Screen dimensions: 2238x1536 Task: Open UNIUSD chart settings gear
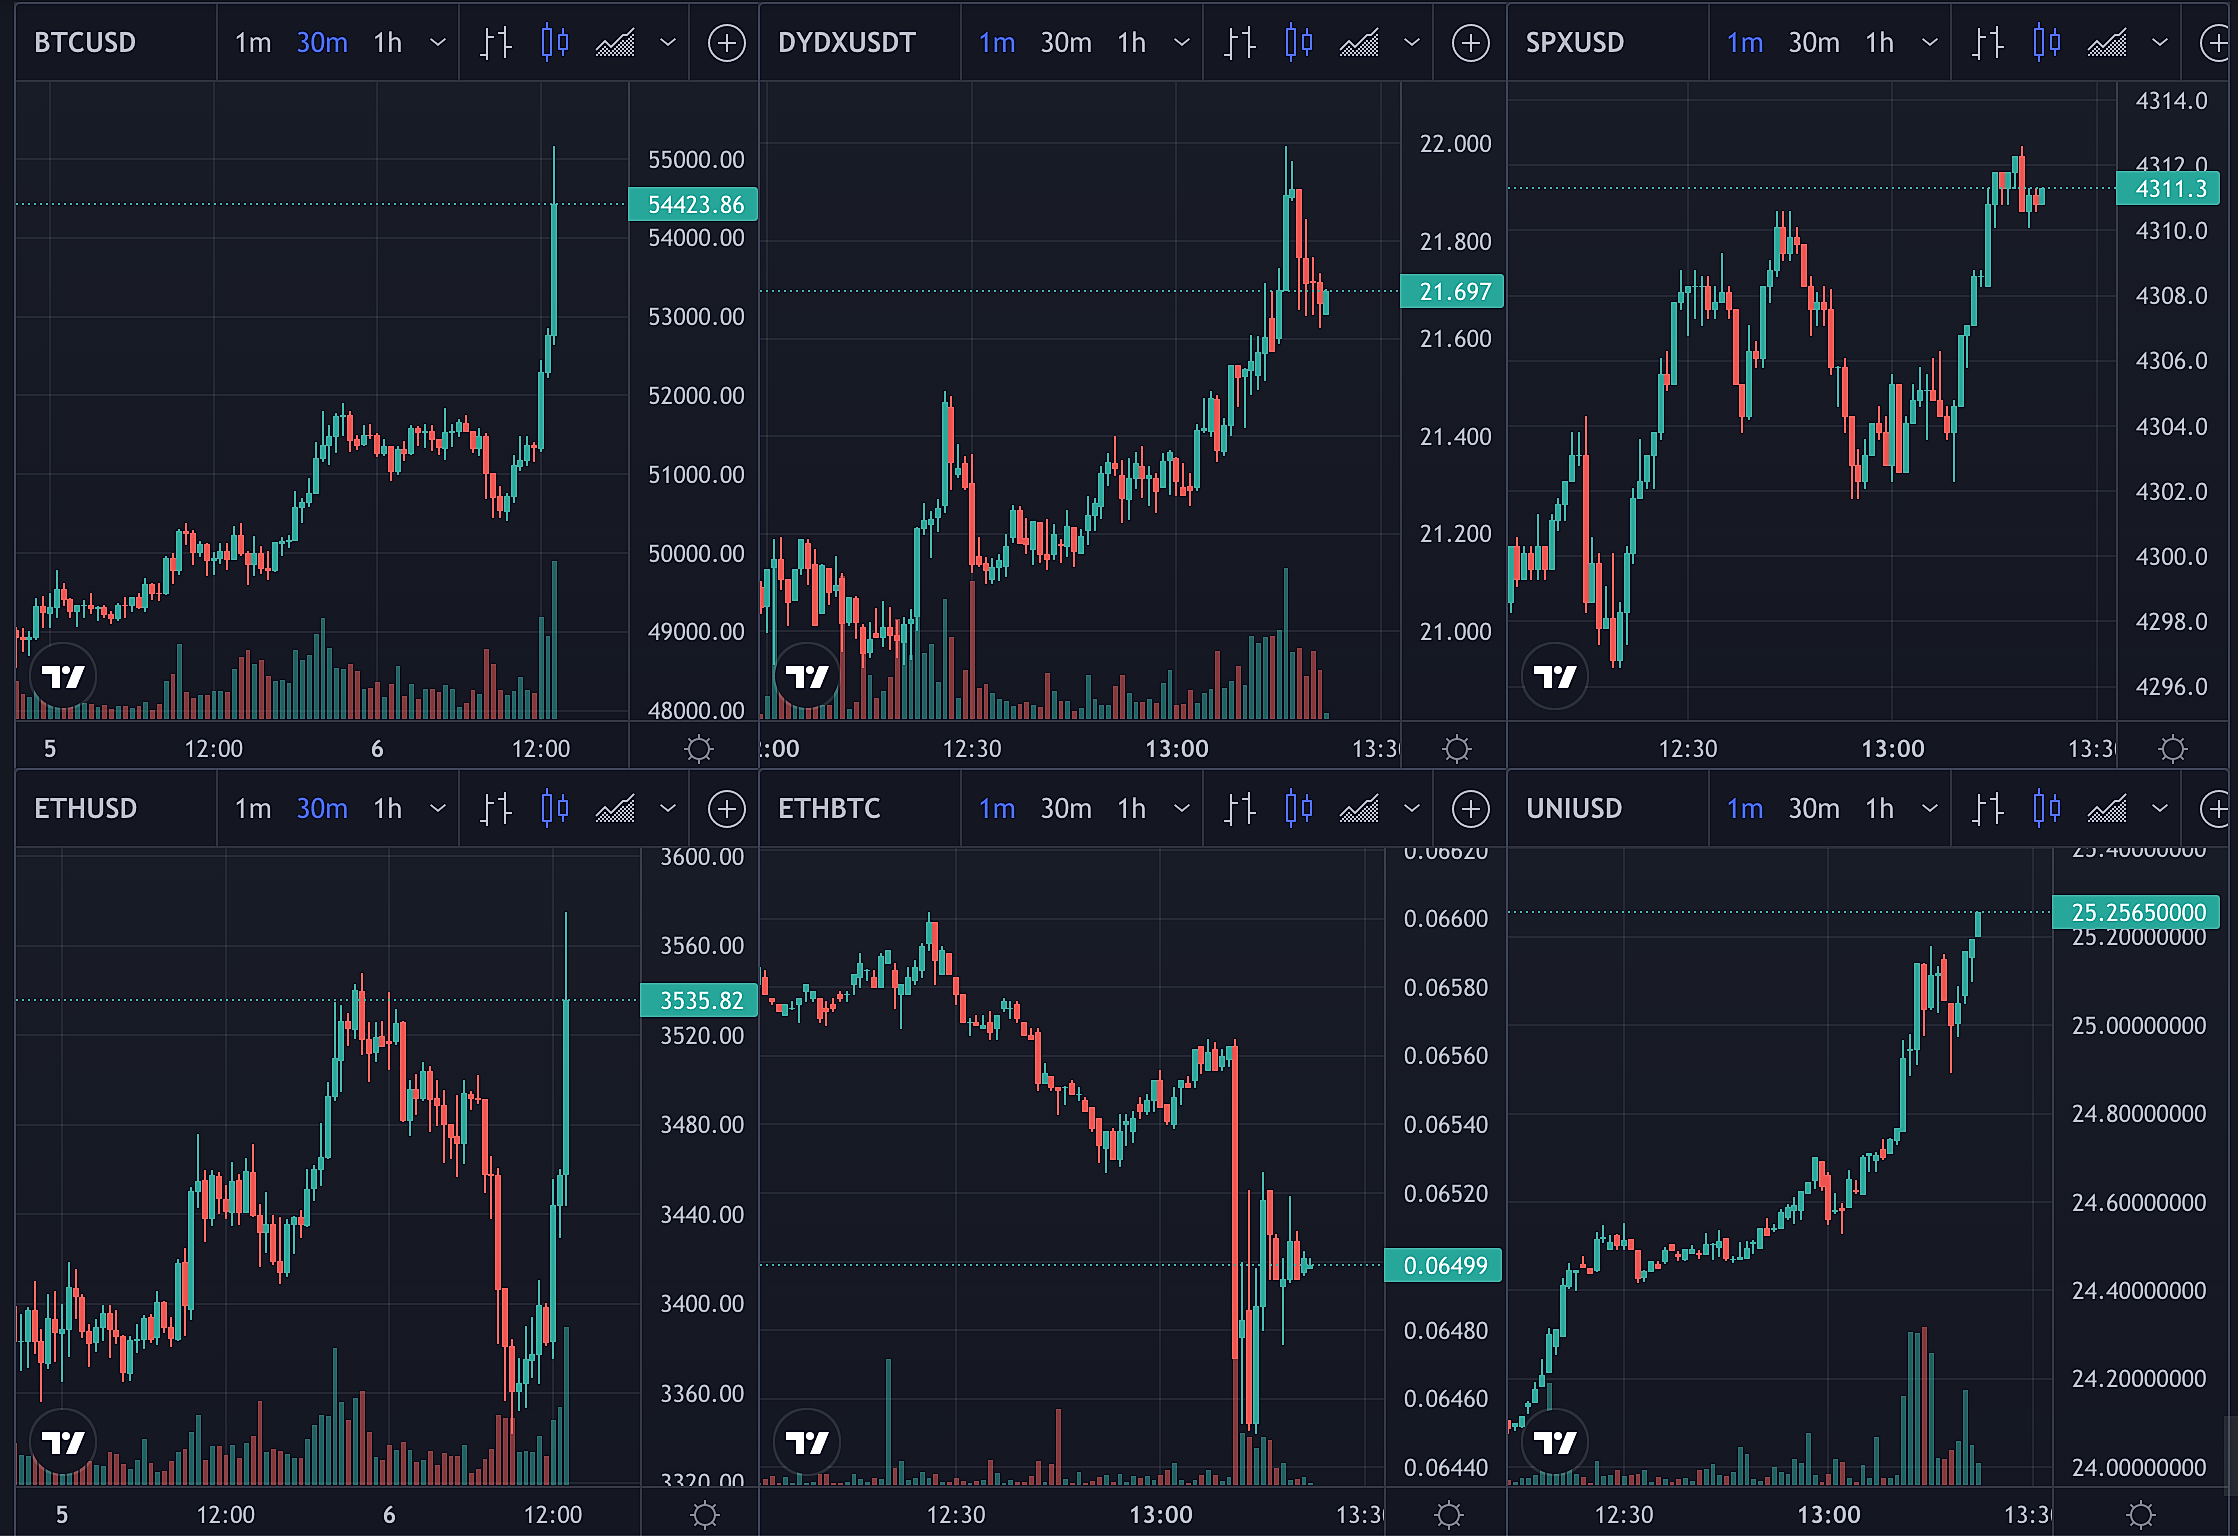tap(2140, 1515)
